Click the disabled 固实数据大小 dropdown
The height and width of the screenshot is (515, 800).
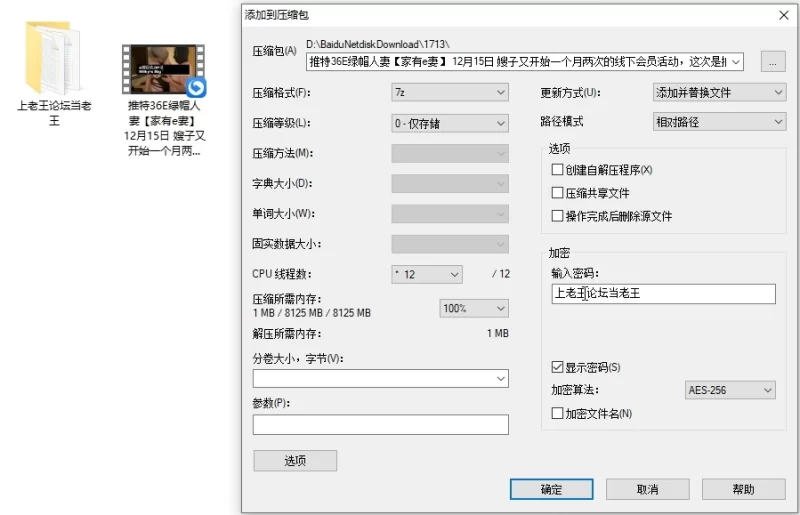tap(450, 244)
